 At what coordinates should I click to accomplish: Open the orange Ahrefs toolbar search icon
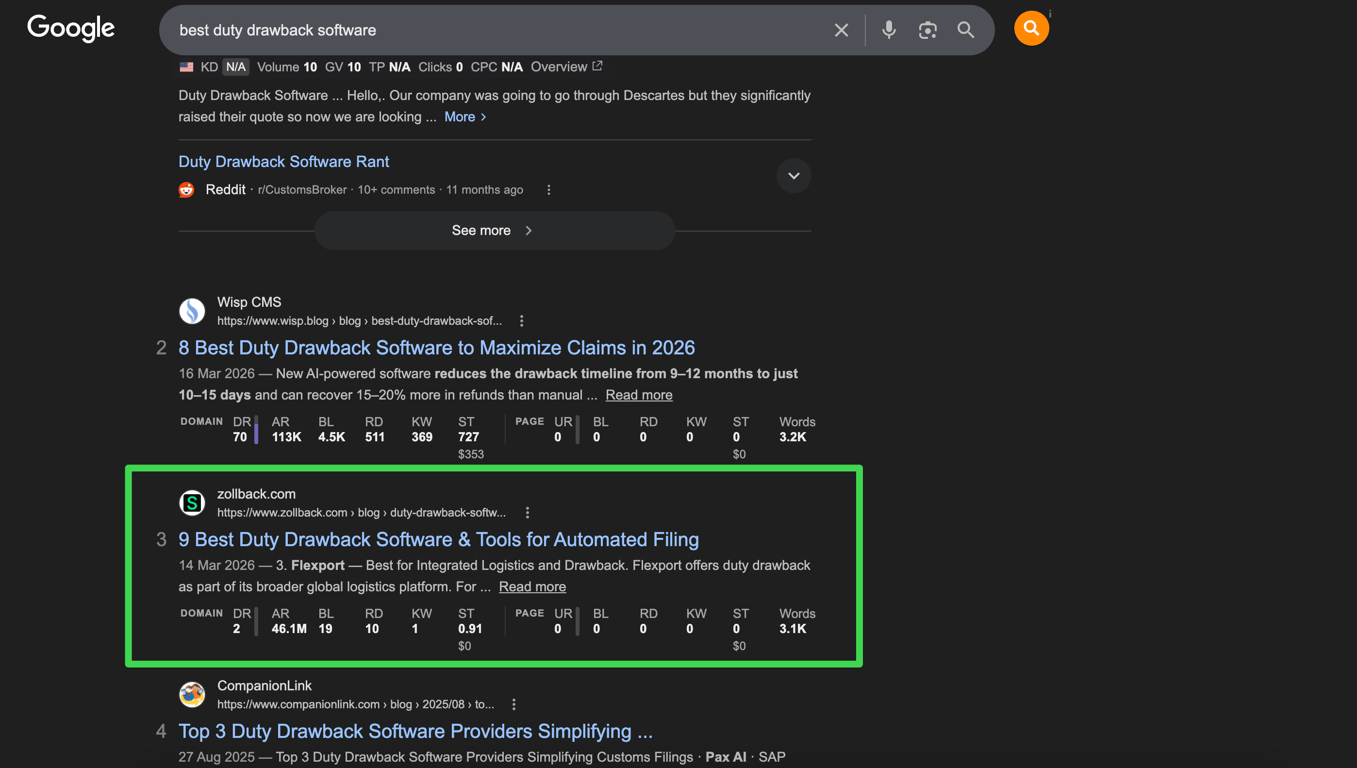click(x=1031, y=29)
